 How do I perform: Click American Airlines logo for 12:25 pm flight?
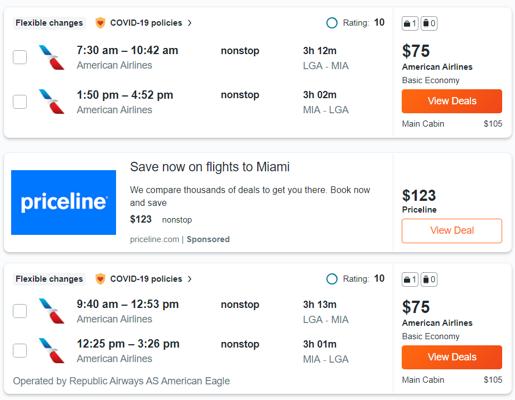51,351
